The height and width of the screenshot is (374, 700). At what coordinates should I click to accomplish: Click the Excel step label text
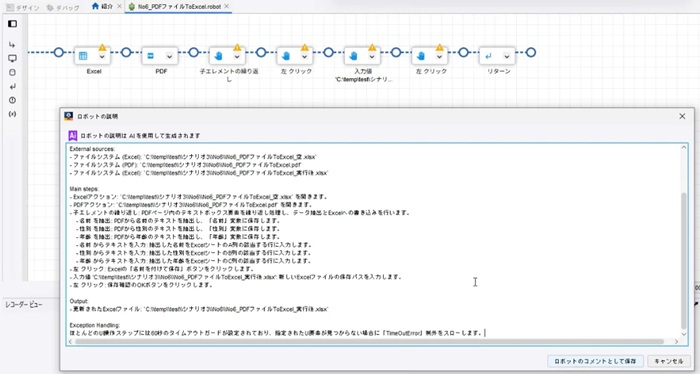[x=94, y=71]
